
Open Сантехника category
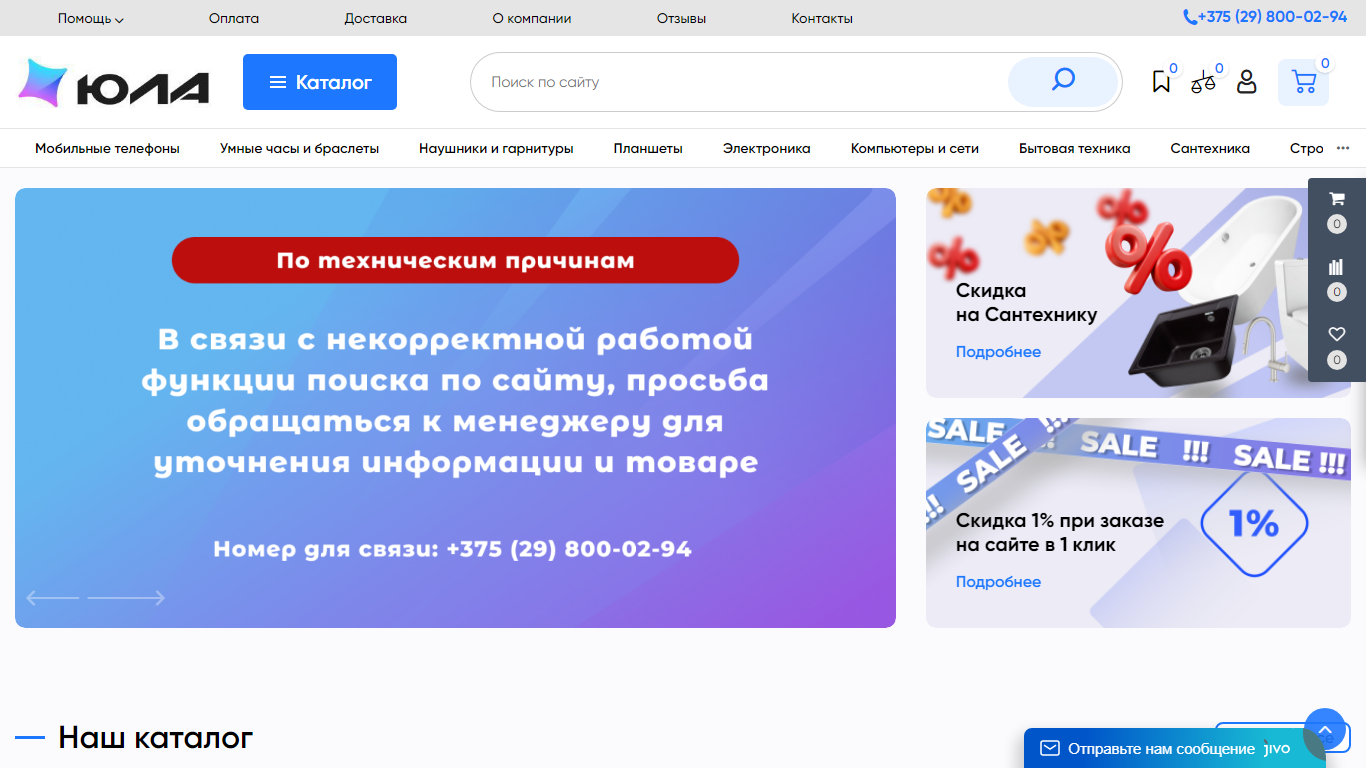1210,148
